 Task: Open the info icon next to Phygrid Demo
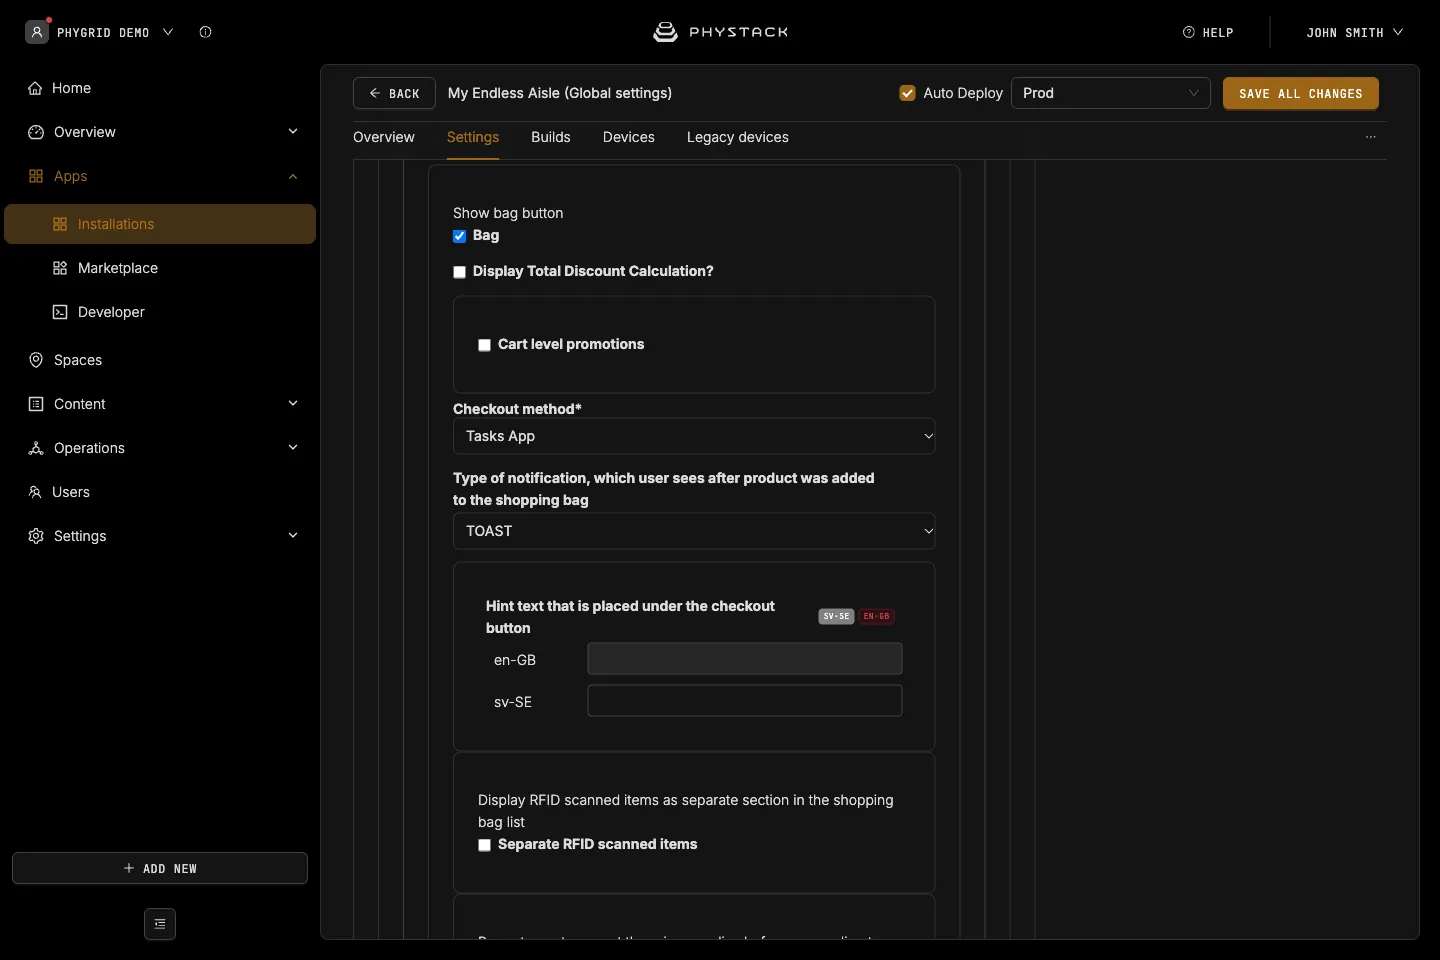(x=205, y=32)
